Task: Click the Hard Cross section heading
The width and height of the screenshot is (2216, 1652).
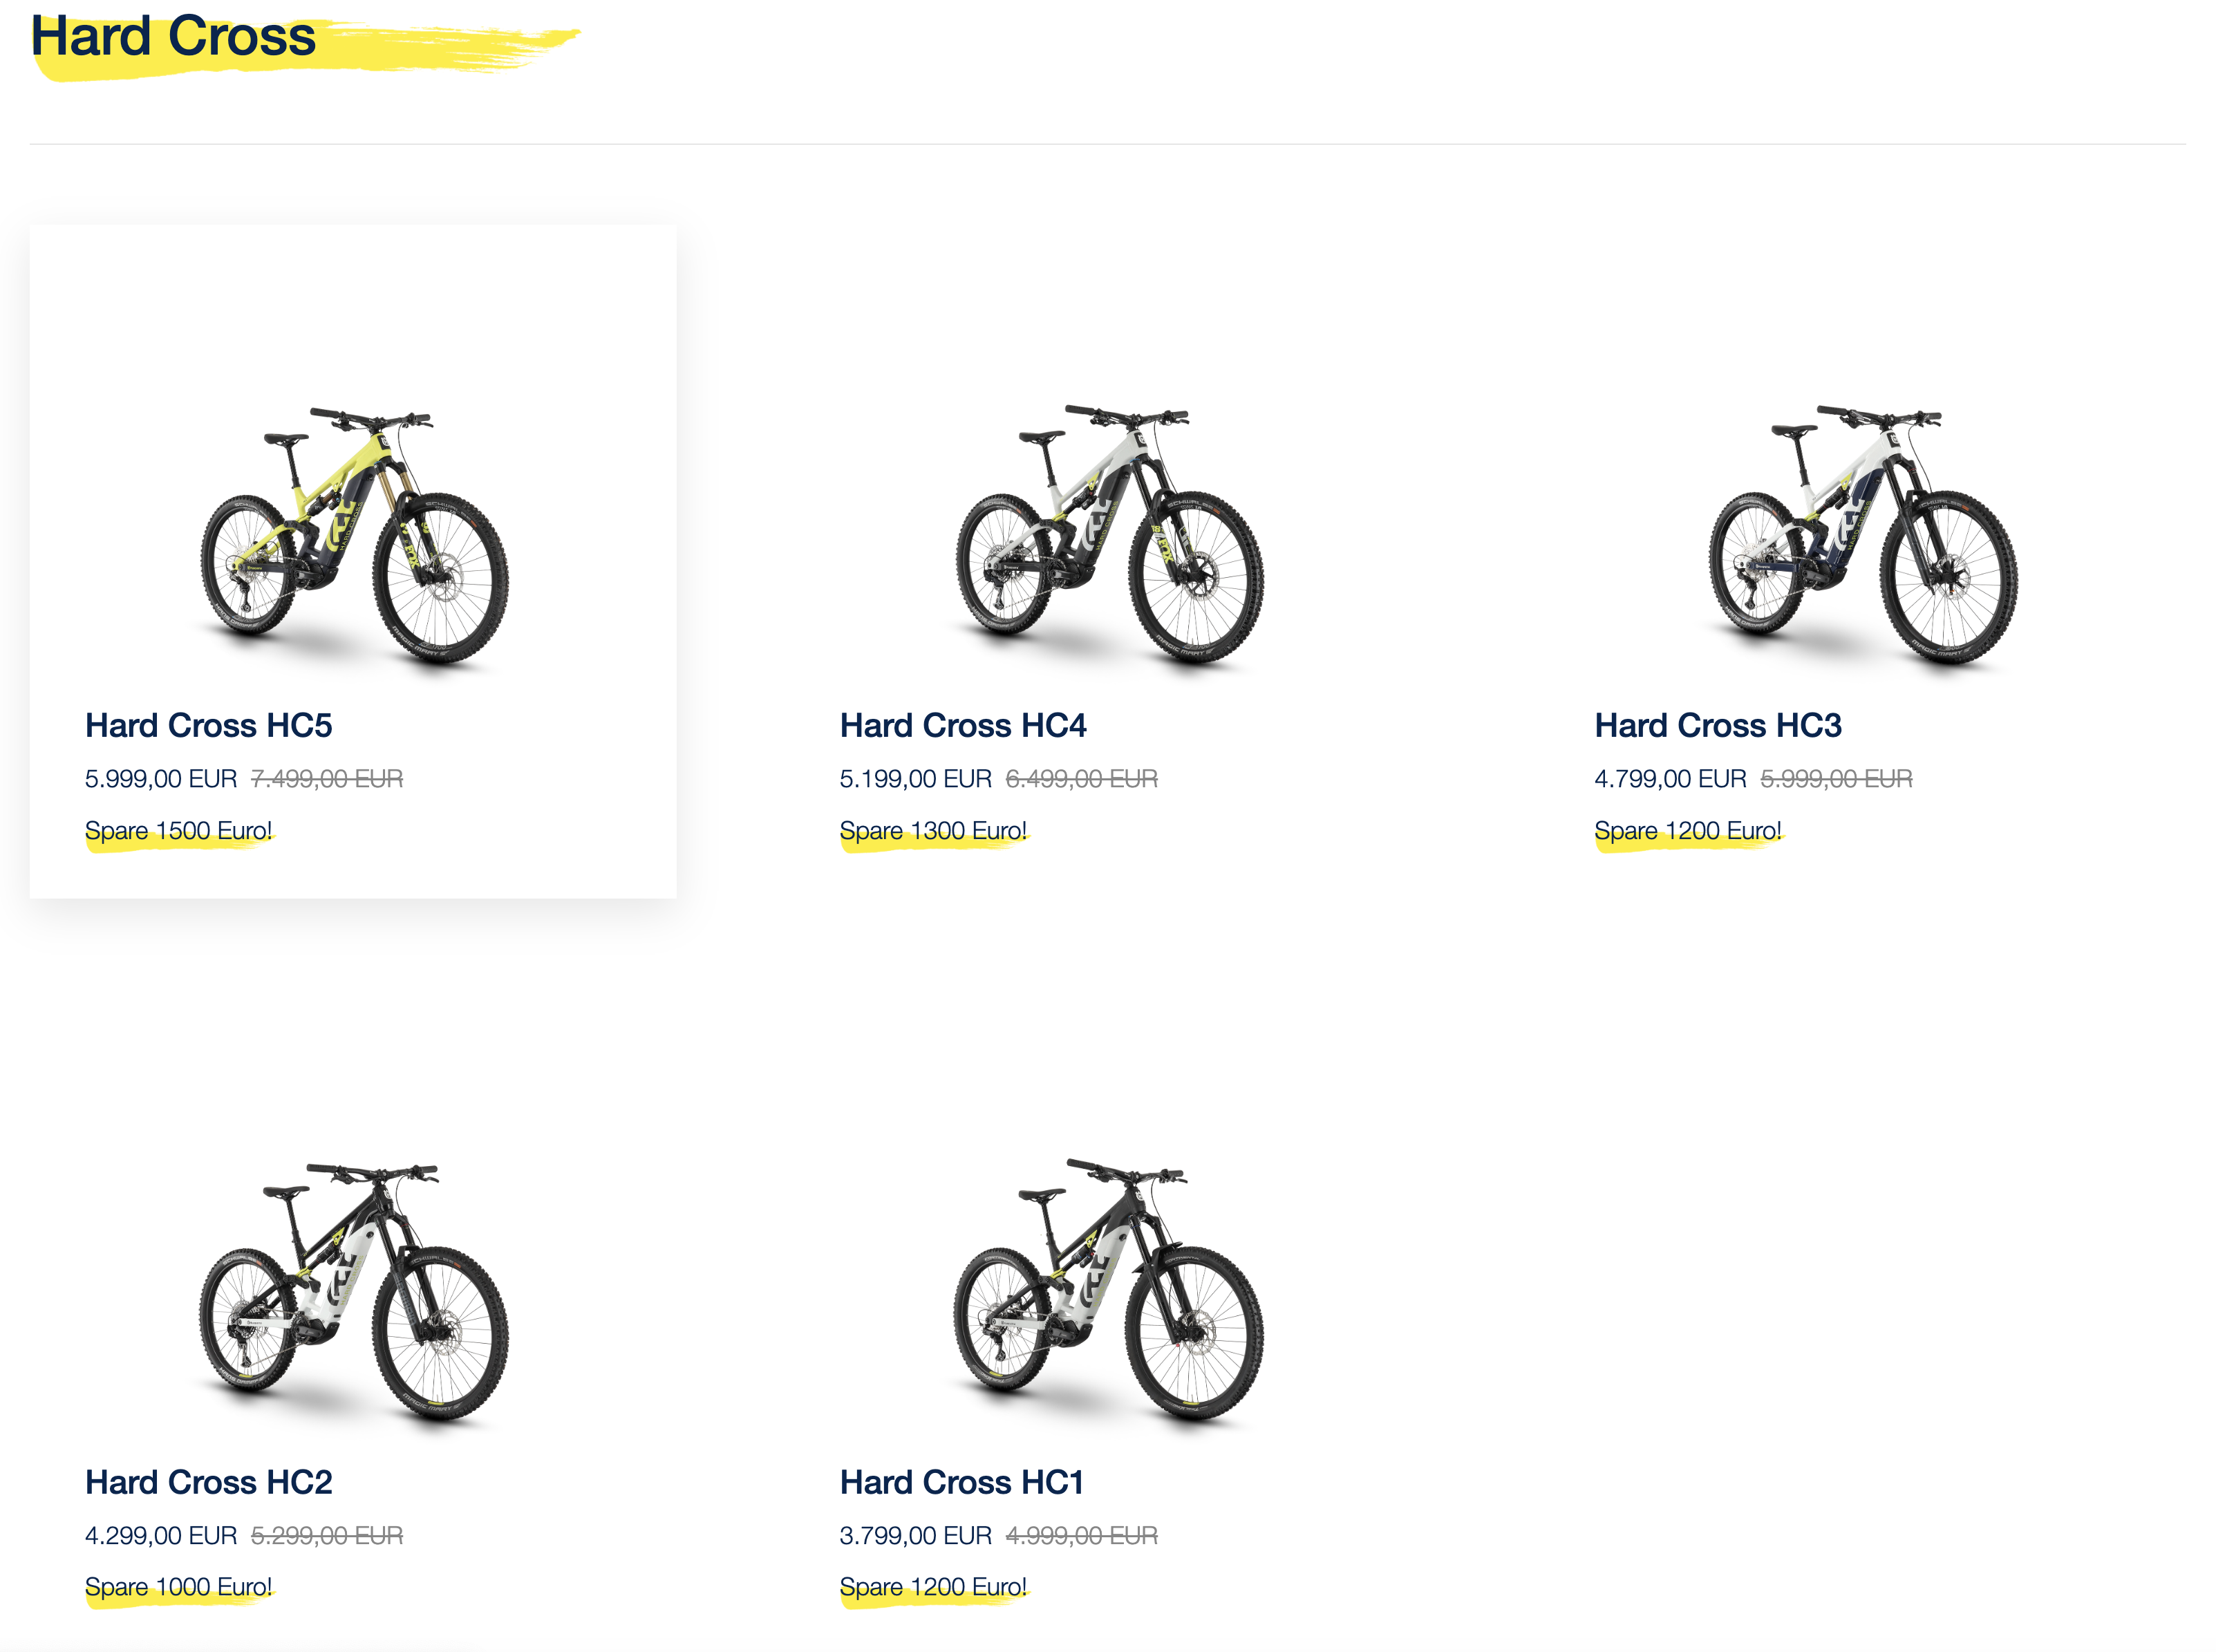Action: (174, 36)
